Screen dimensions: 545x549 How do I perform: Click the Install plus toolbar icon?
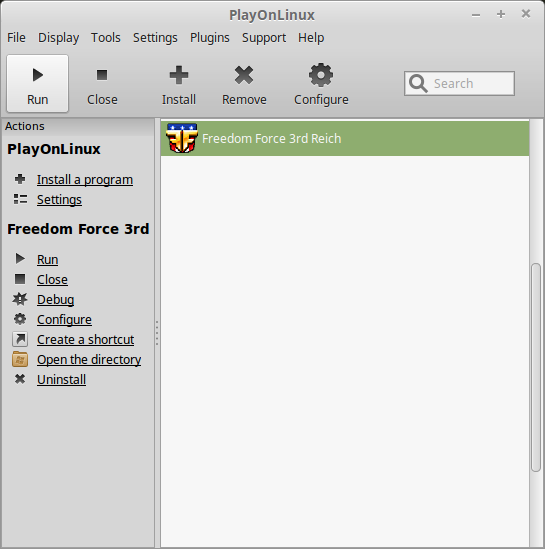pyautogui.click(x=179, y=75)
